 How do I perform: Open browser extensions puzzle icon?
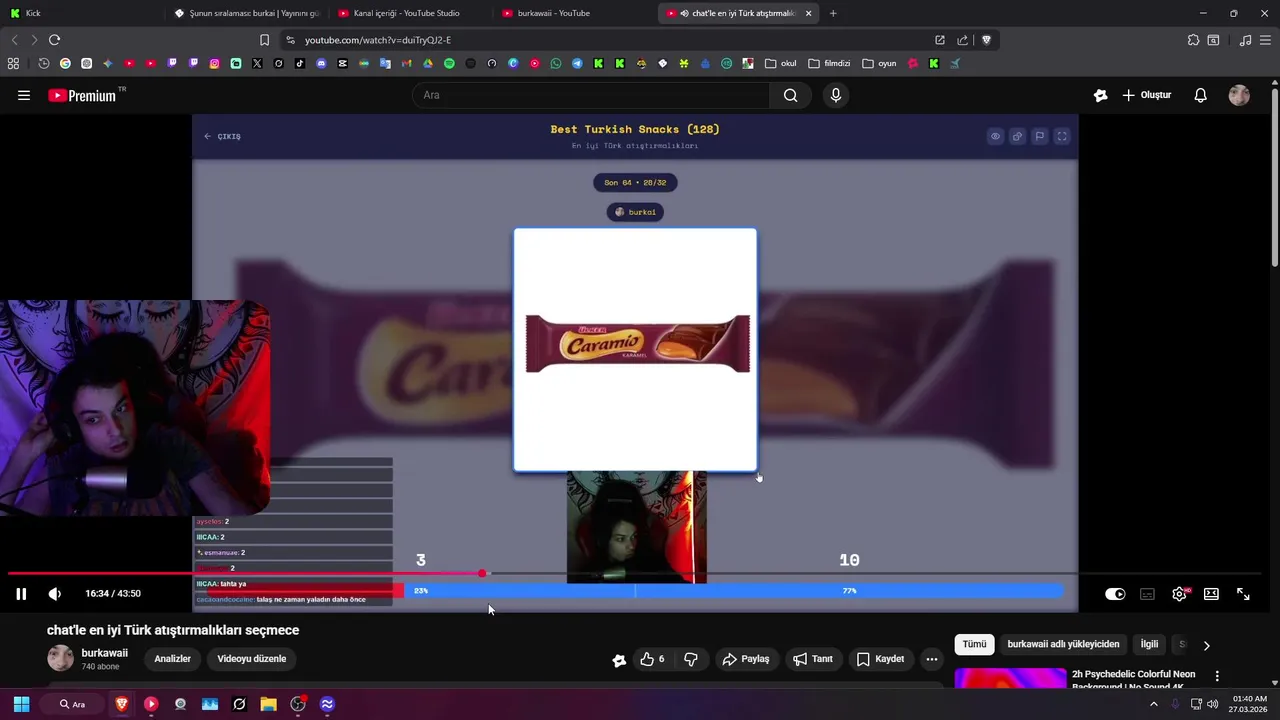1193,40
